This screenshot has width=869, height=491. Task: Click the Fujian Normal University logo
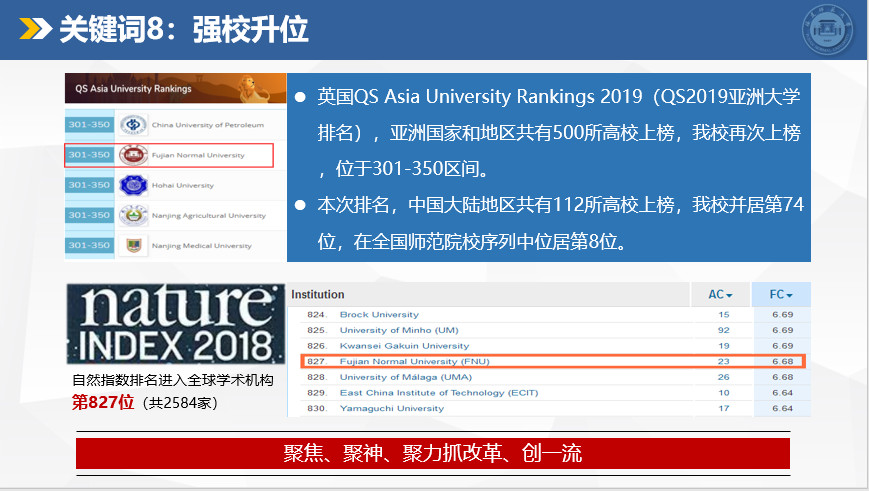(133, 155)
